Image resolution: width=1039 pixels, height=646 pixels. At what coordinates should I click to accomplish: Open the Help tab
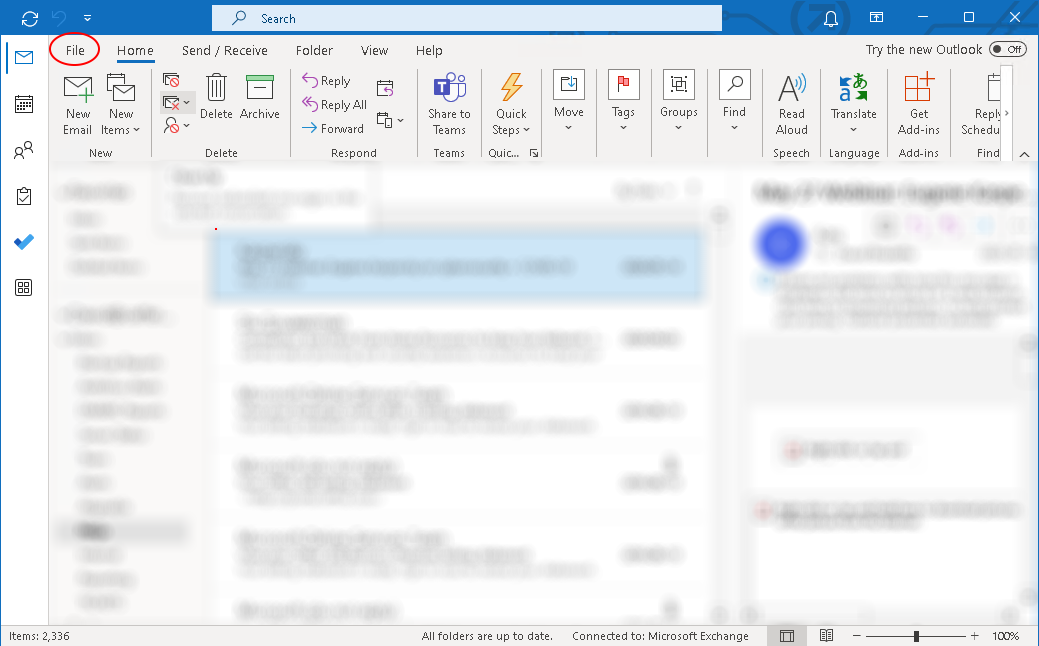tap(429, 50)
